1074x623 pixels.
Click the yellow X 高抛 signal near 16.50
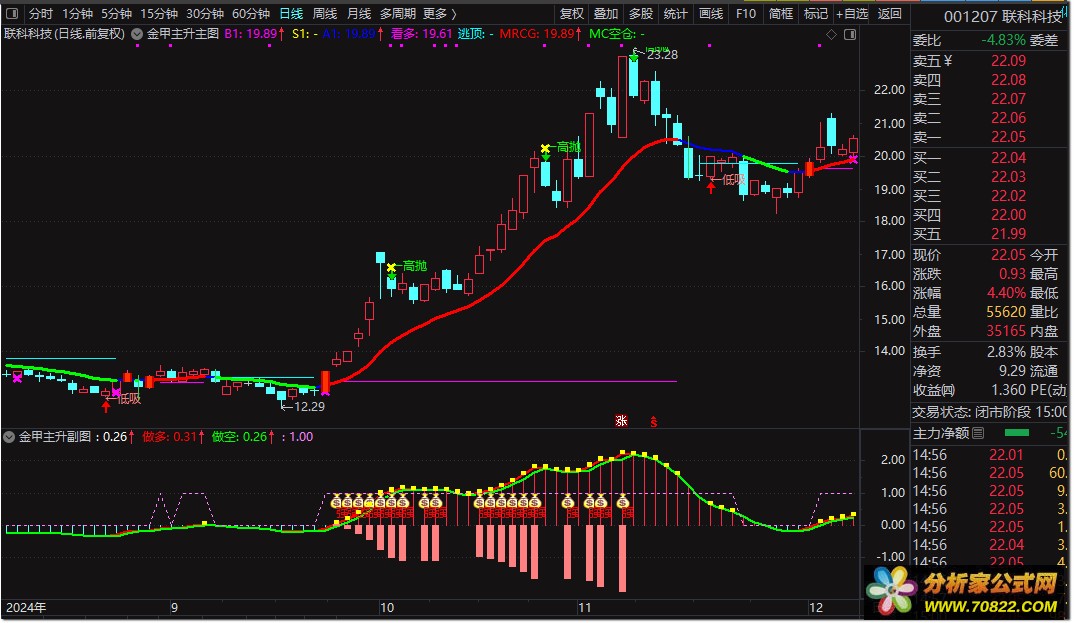pos(391,267)
